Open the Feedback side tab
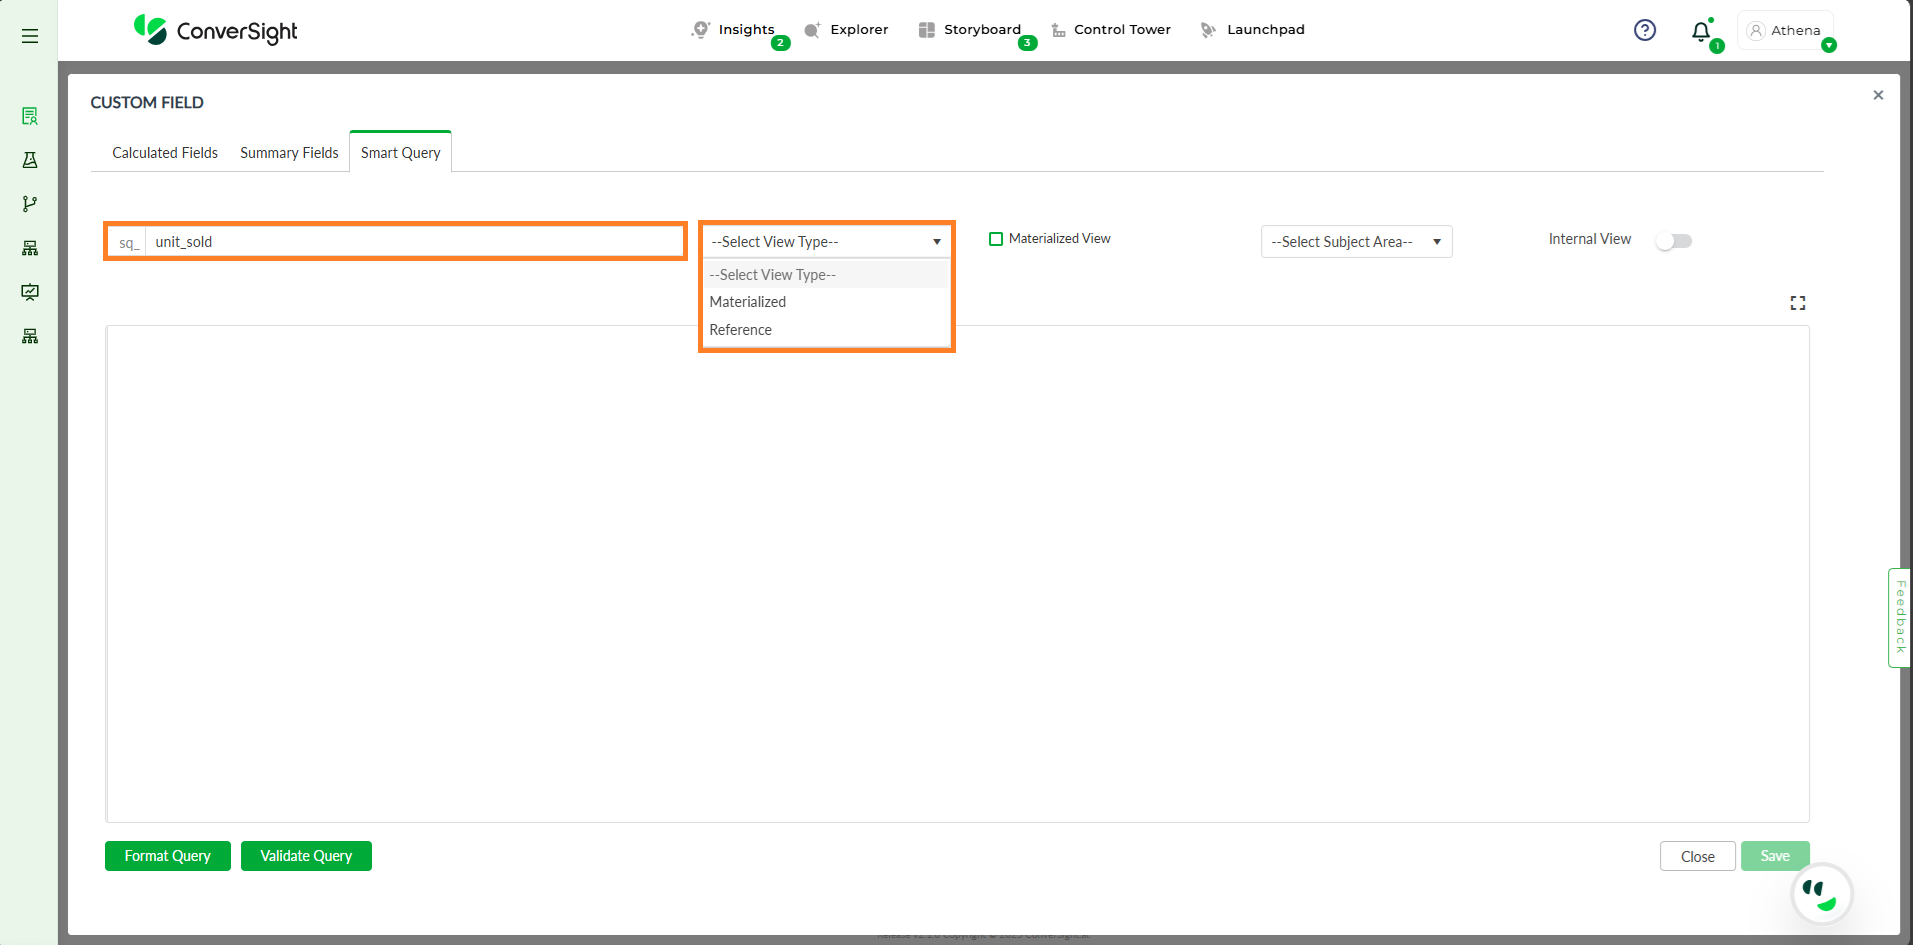 pos(1899,617)
